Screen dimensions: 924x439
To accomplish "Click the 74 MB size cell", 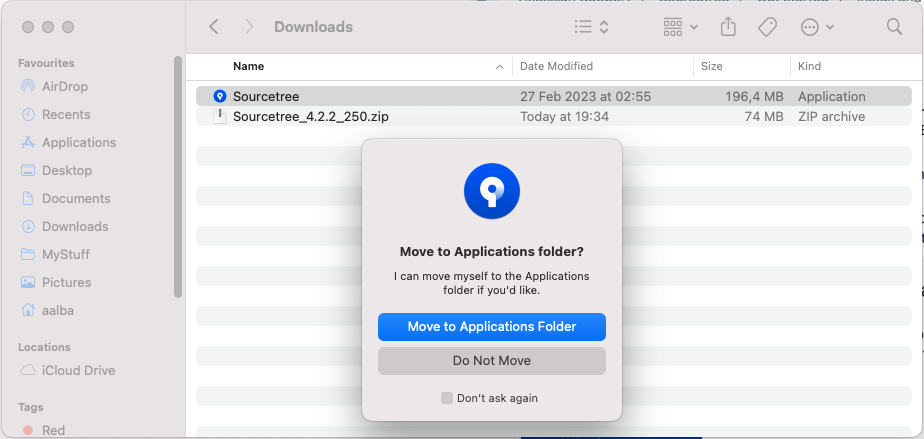I will pos(764,117).
